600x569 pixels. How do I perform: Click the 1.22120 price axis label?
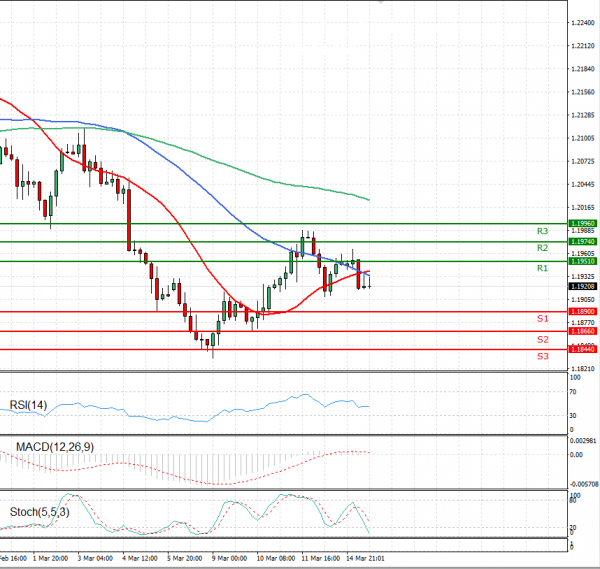pos(583,46)
